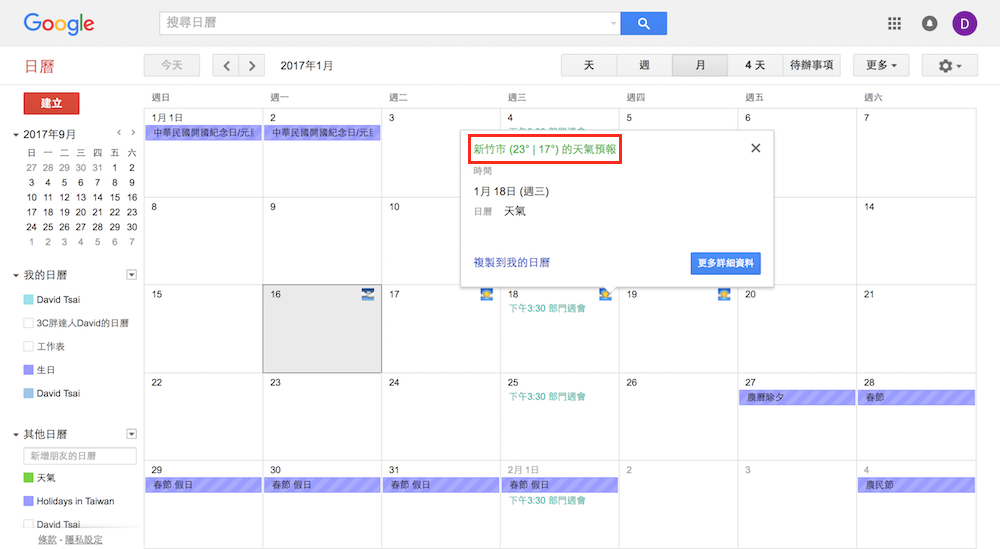Screen dimensions: 1000x549
Task: Click weather icon on January 17
Action: click(487, 294)
